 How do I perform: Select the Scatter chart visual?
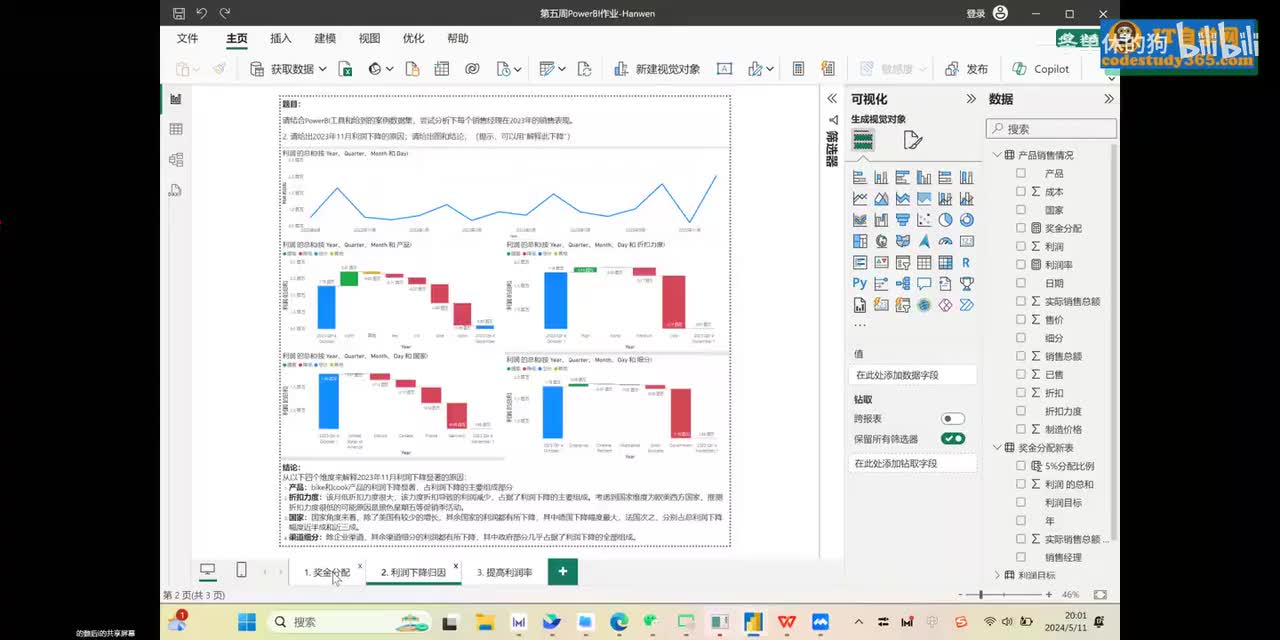[x=924, y=220]
